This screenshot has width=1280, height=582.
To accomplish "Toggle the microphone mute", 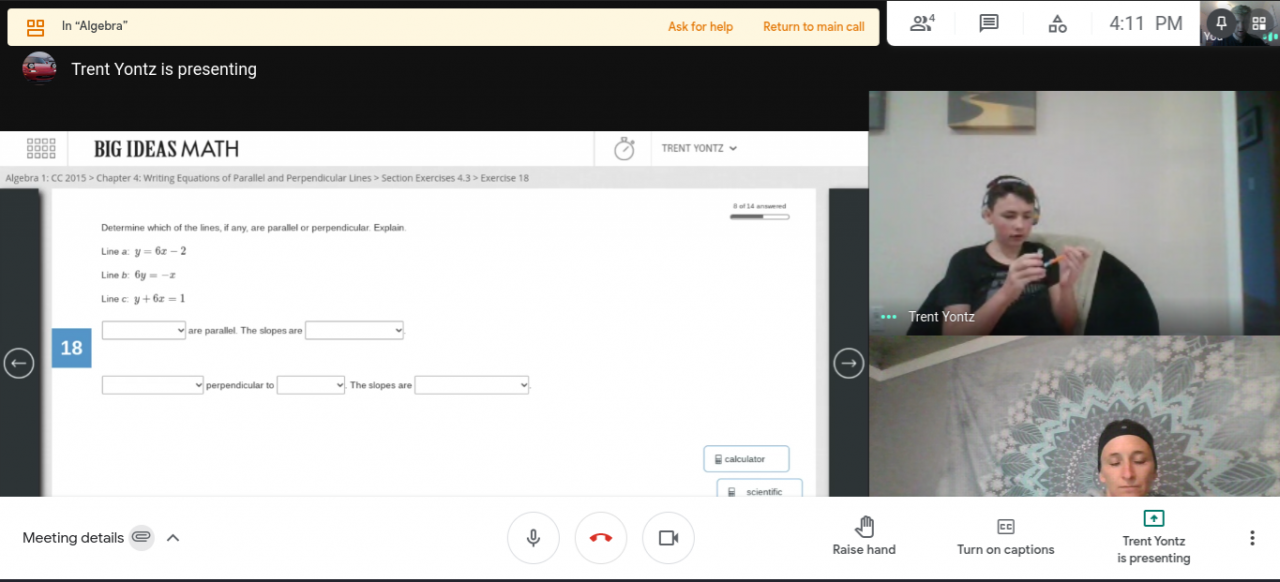I will coord(533,538).
